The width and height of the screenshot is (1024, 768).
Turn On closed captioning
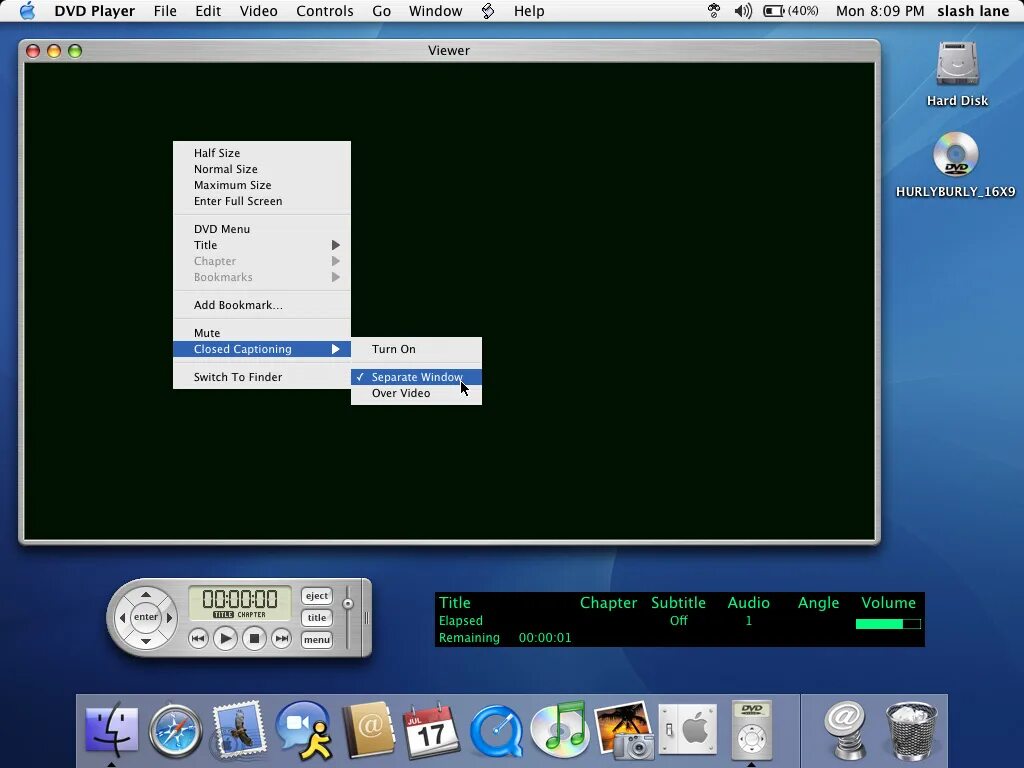pos(417,349)
